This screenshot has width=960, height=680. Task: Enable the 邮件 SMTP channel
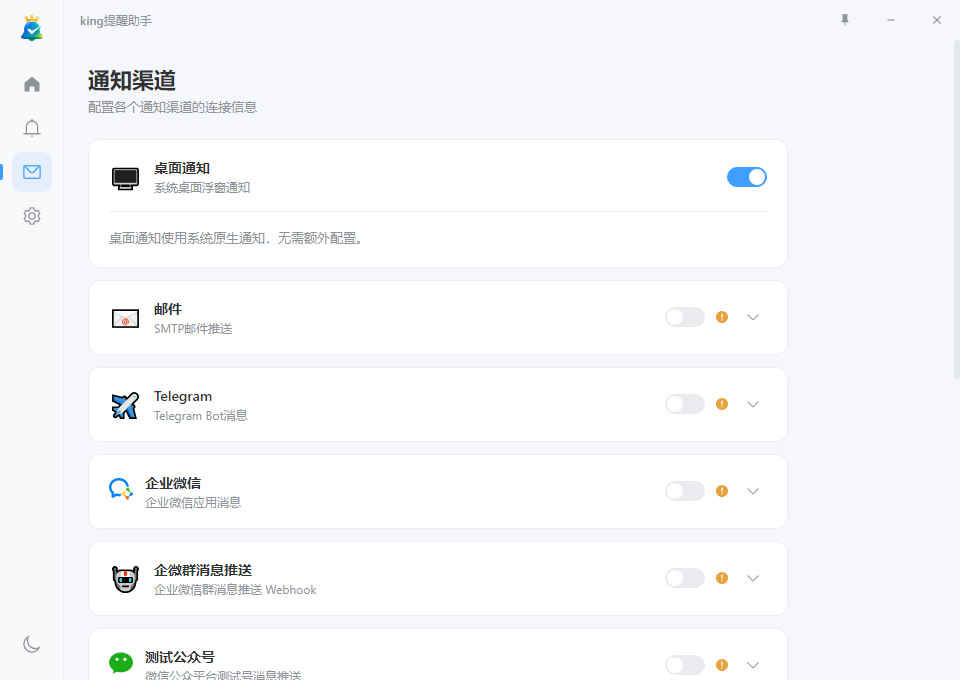click(684, 316)
